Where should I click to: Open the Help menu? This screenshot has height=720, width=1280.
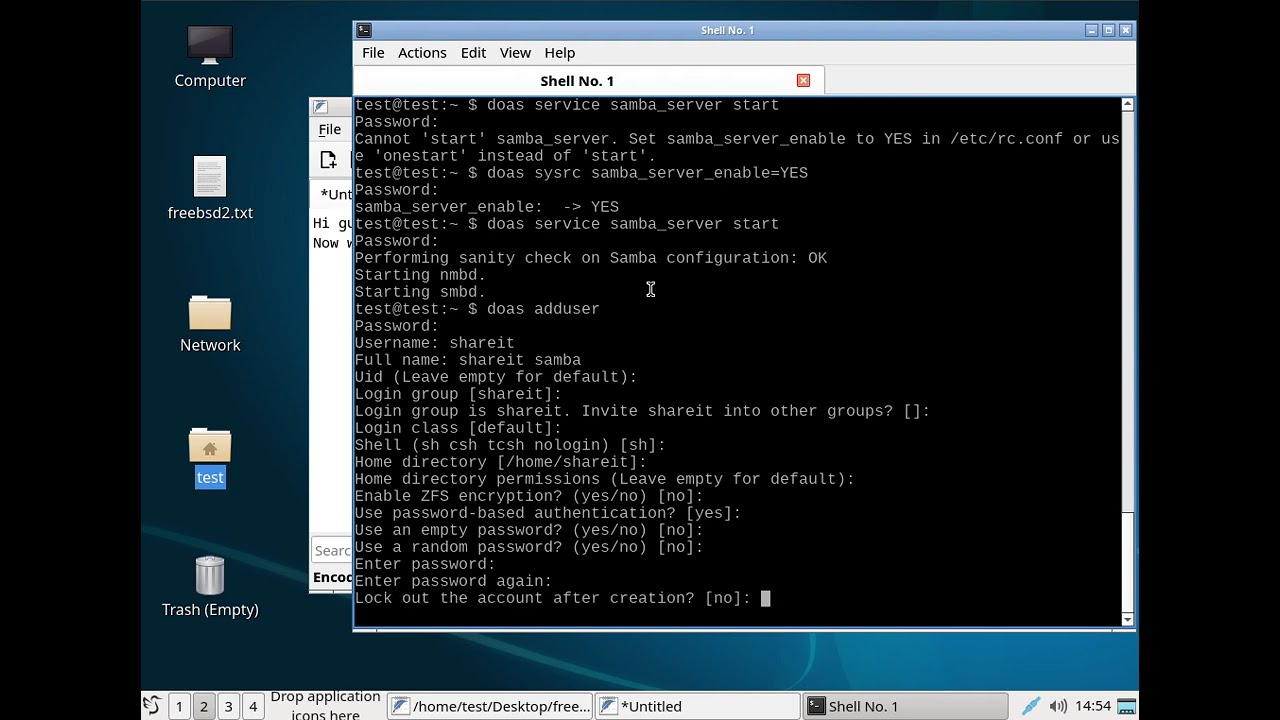(x=560, y=53)
